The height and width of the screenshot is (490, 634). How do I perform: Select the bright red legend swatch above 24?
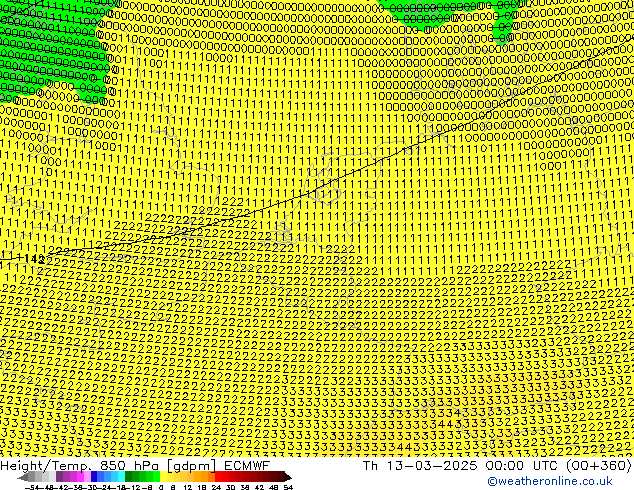(x=218, y=476)
